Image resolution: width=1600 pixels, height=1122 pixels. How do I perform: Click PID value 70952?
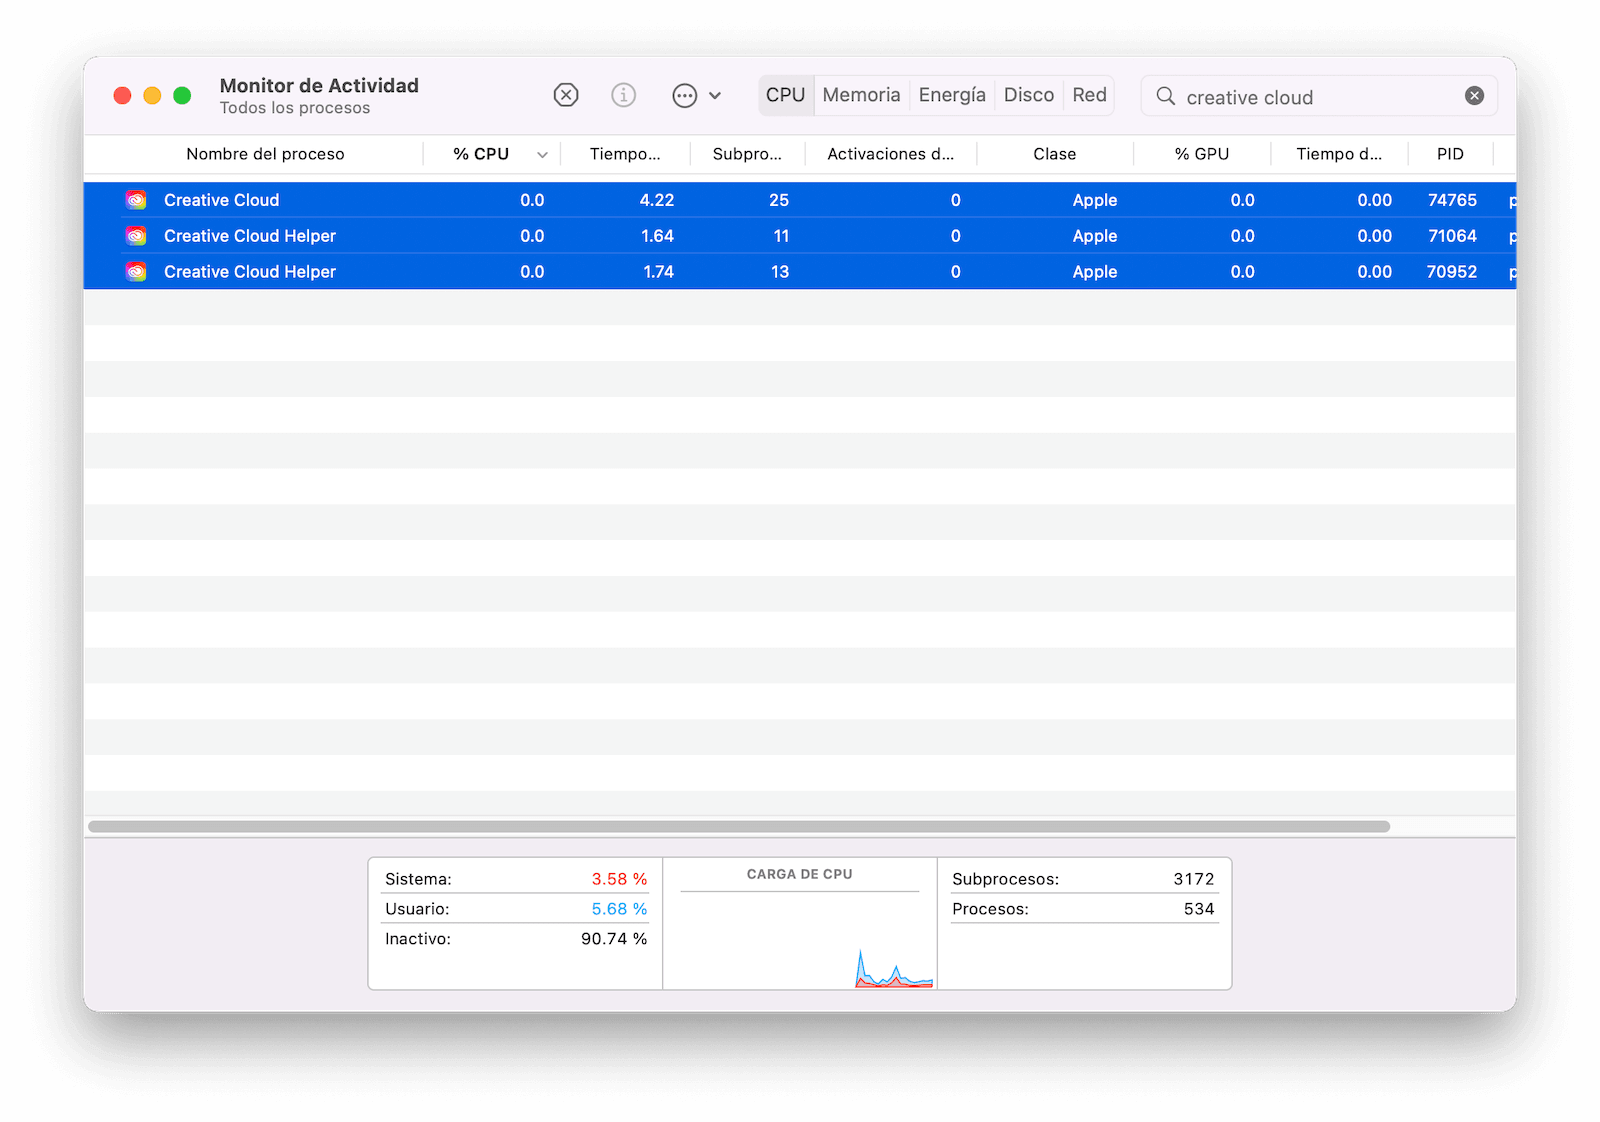pos(1452,272)
